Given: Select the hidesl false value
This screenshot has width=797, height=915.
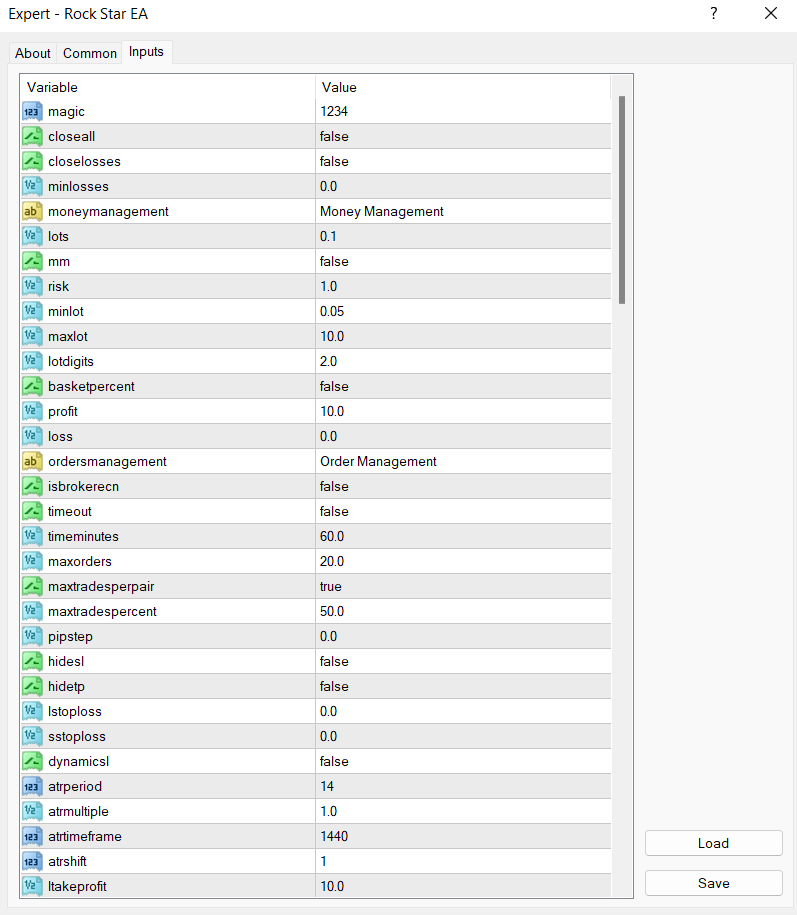Looking at the screenshot, I should pyautogui.click(x=463, y=662).
